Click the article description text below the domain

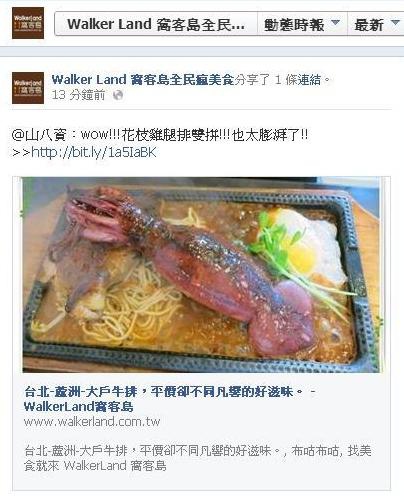(x=198, y=458)
